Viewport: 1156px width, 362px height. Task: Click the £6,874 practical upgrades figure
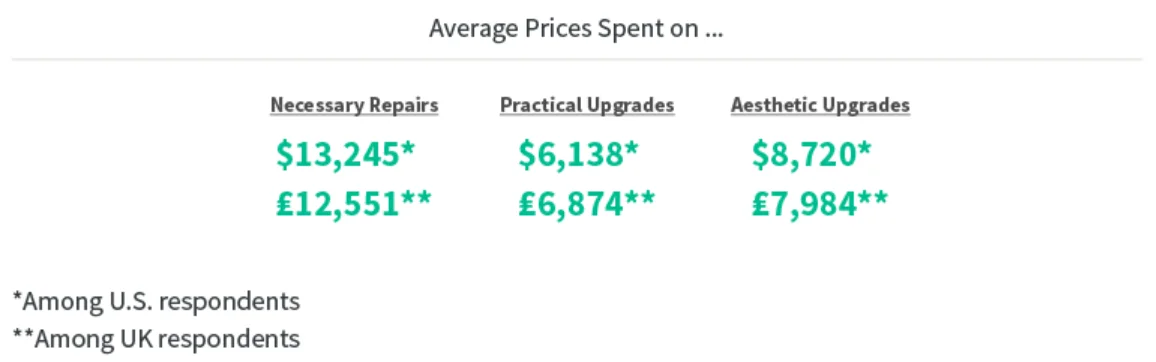[x=571, y=203]
